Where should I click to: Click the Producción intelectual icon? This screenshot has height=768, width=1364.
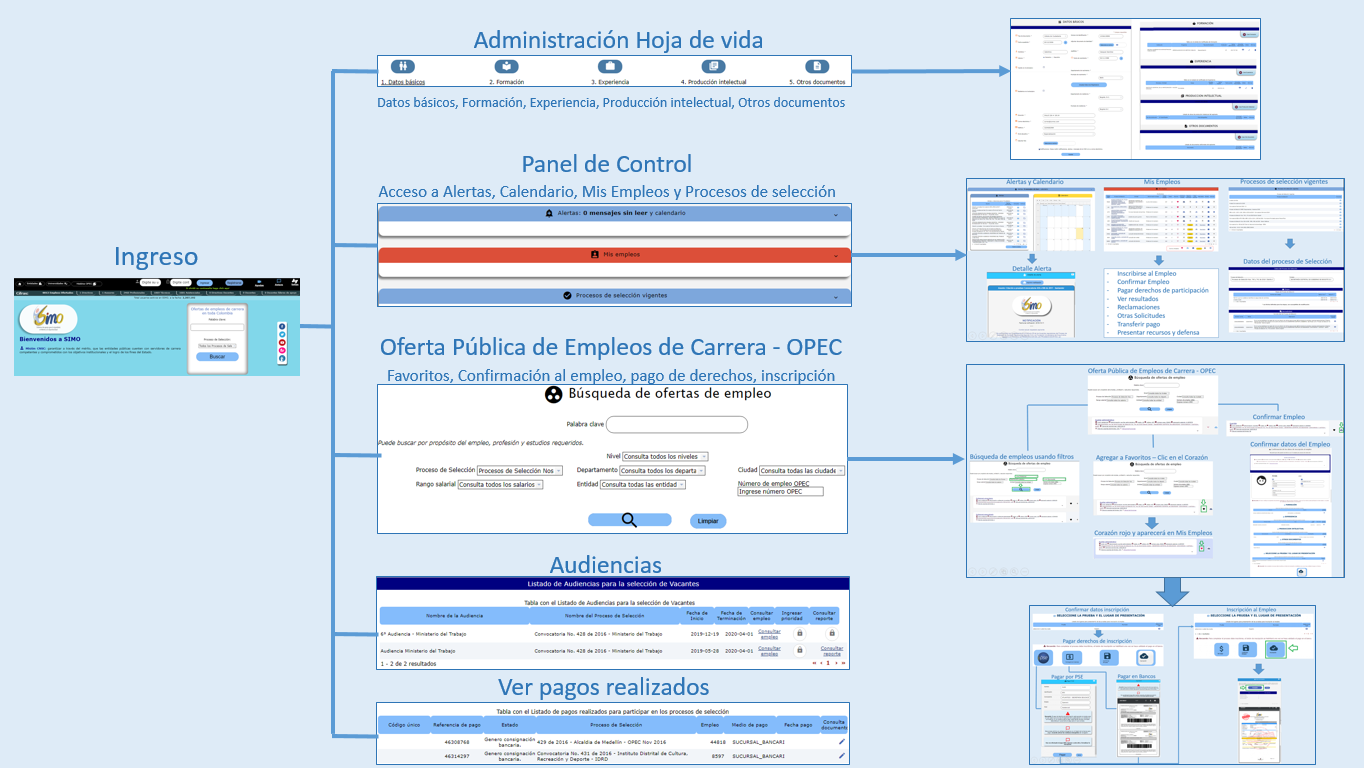(x=713, y=67)
